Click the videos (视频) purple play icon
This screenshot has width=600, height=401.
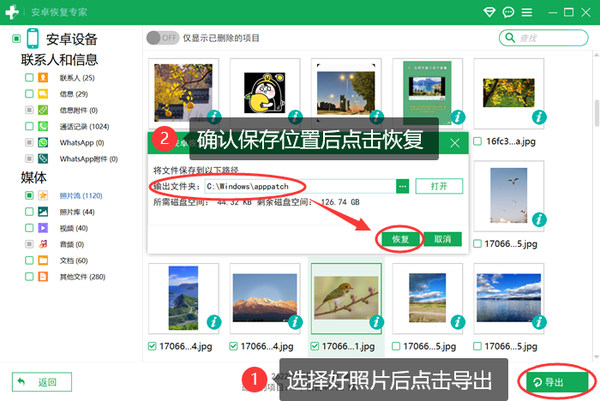point(43,228)
